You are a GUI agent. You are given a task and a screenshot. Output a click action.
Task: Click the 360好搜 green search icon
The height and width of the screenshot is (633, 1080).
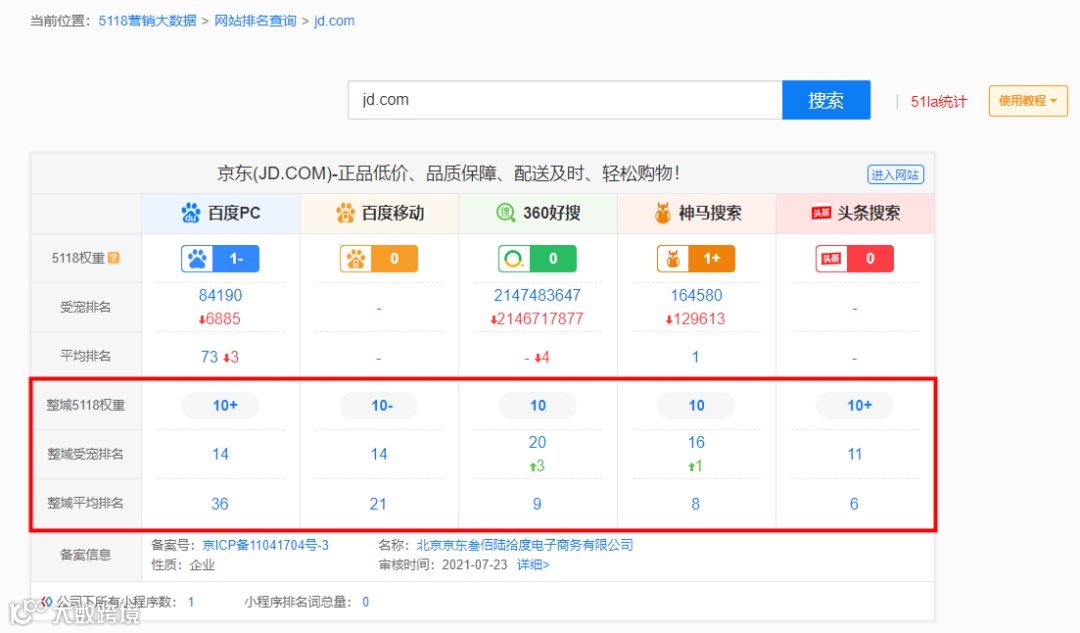click(x=506, y=213)
